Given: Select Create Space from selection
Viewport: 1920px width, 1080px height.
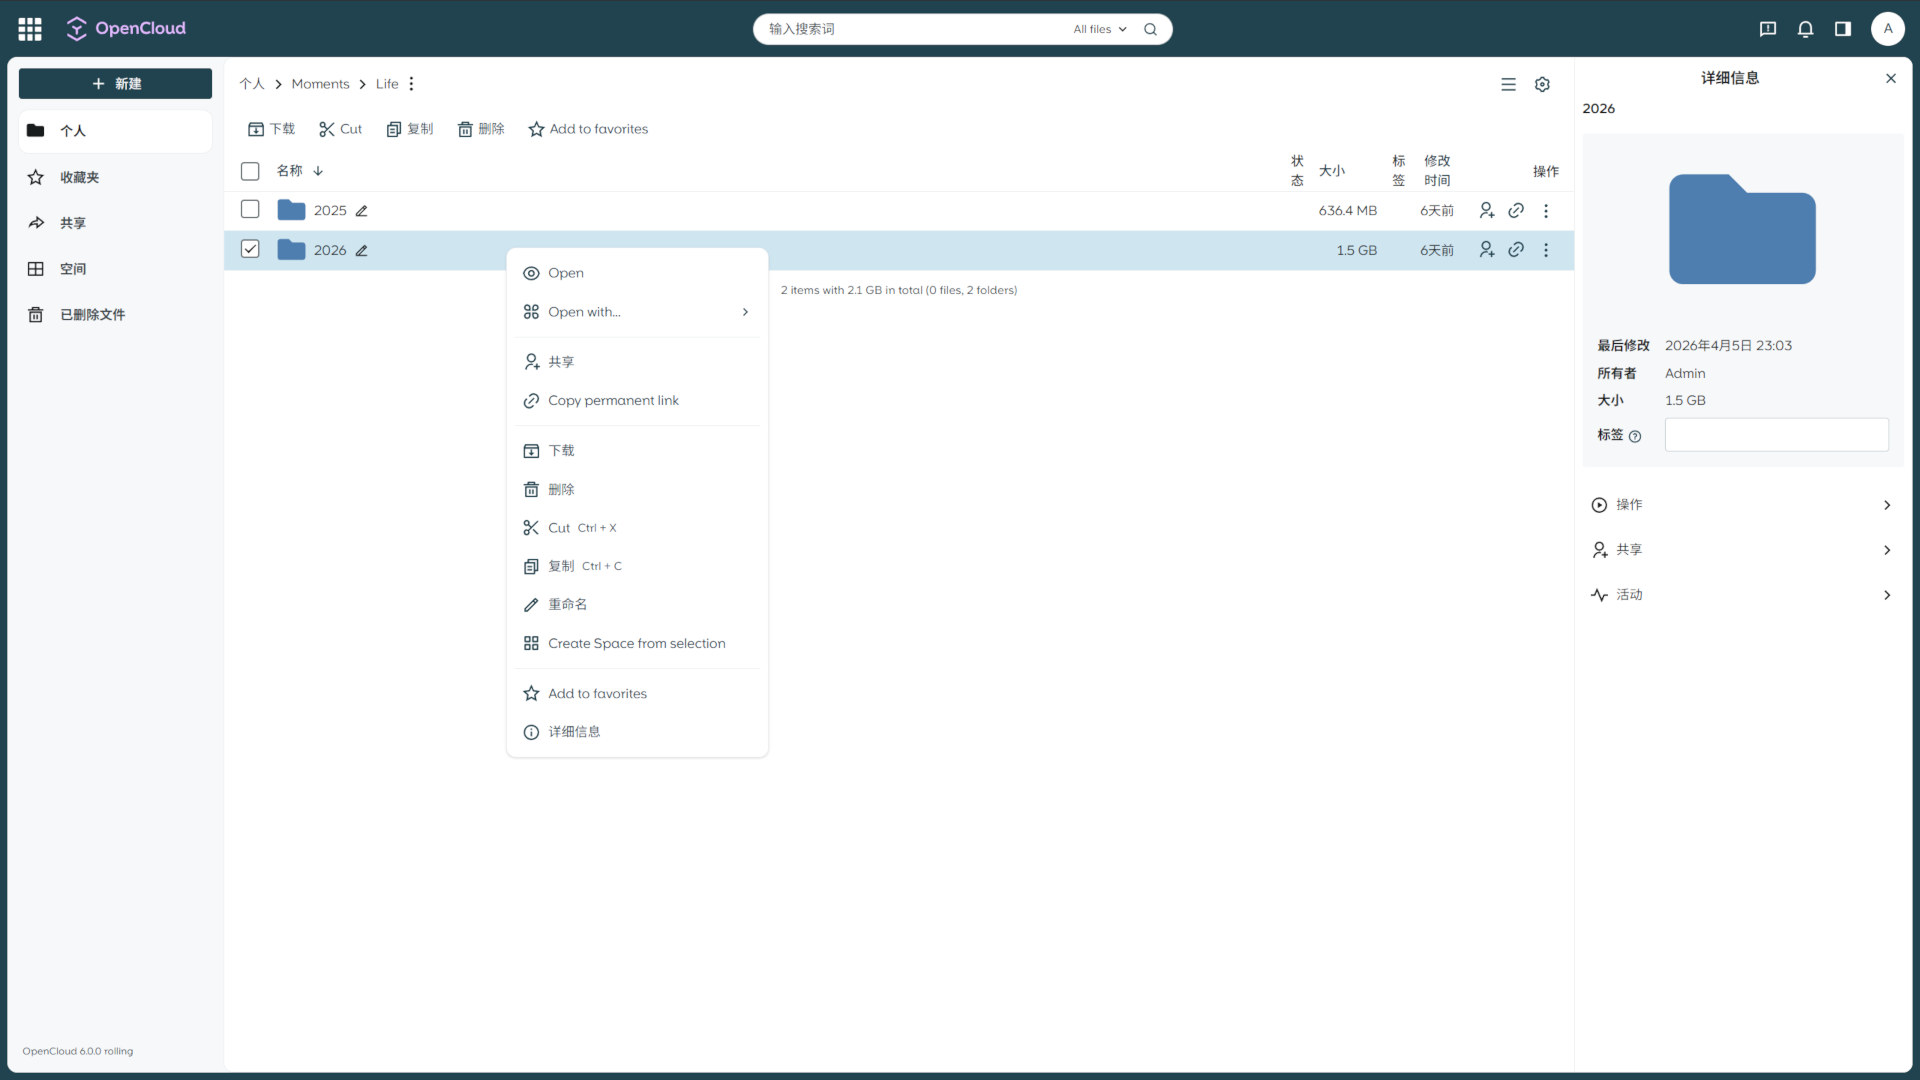Looking at the screenshot, I should tap(636, 644).
